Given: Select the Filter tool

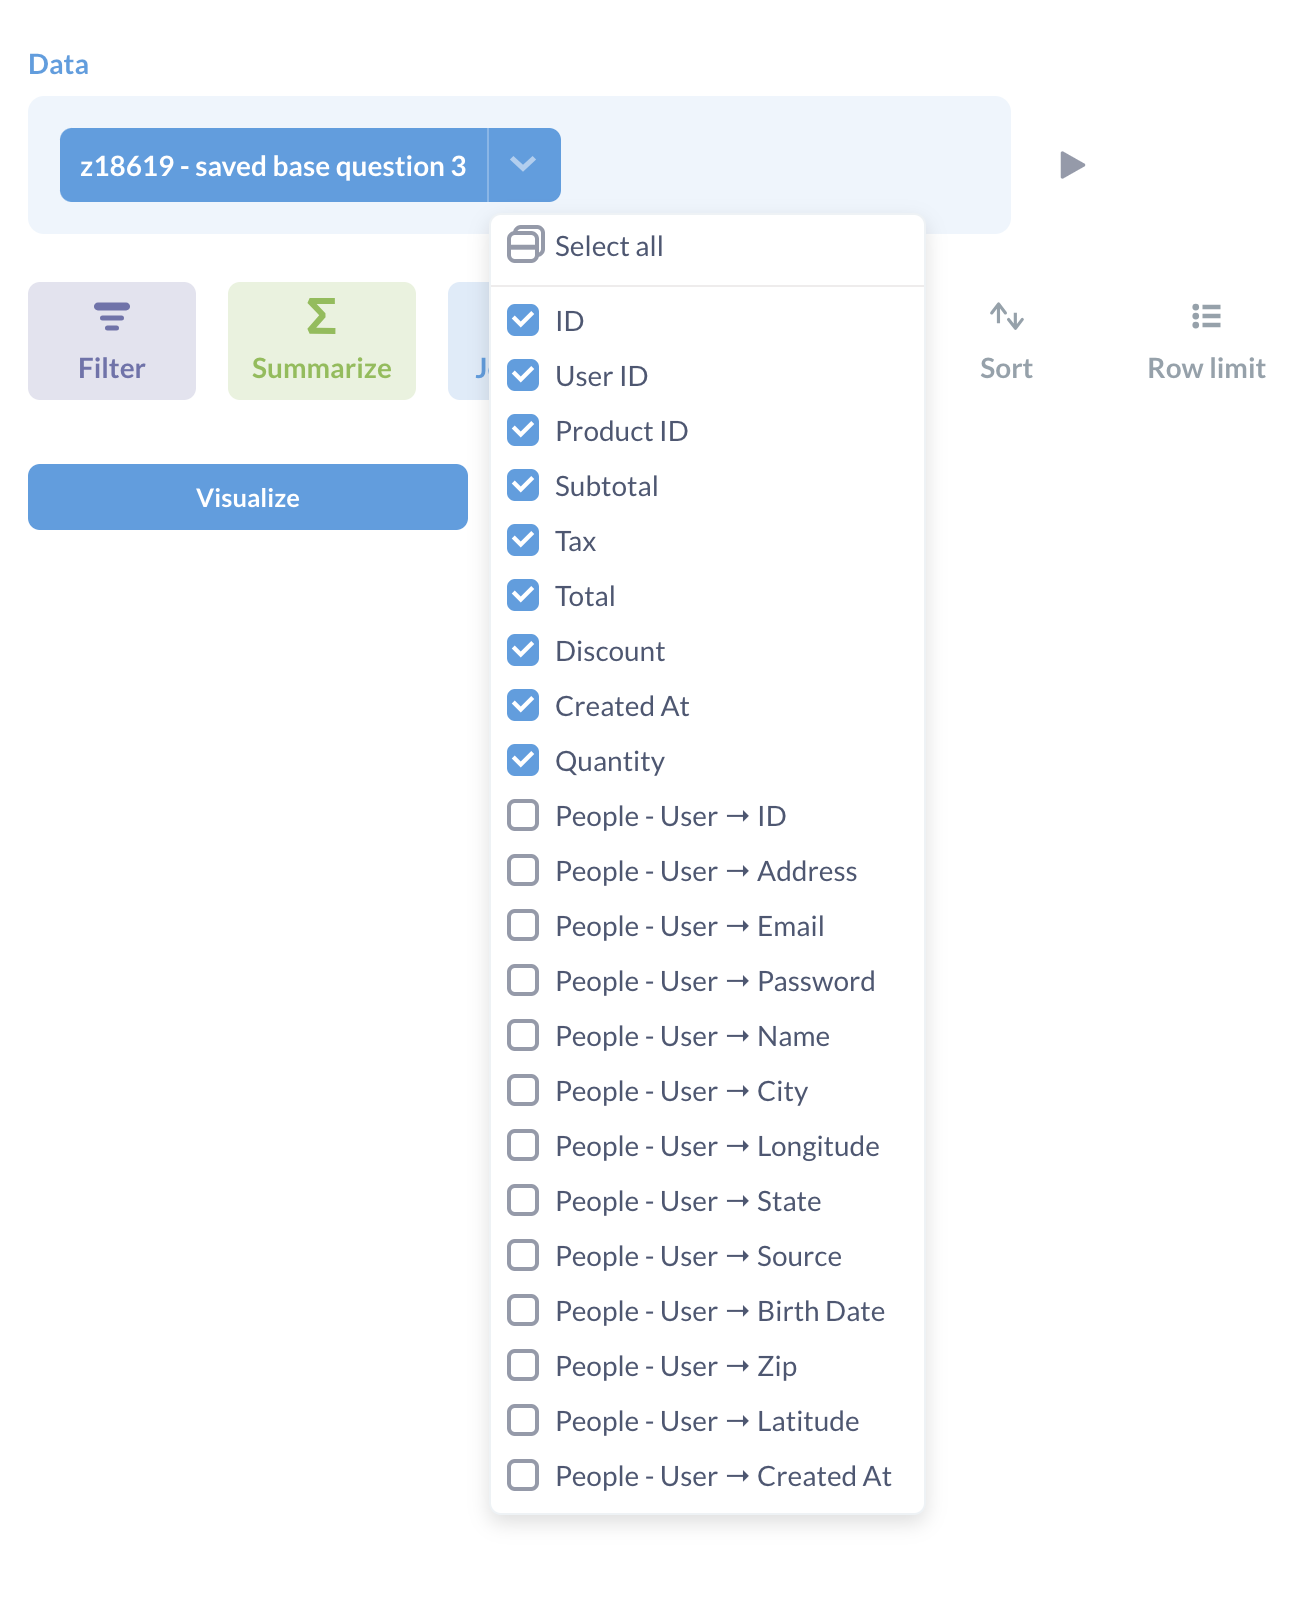Looking at the screenshot, I should [111, 340].
